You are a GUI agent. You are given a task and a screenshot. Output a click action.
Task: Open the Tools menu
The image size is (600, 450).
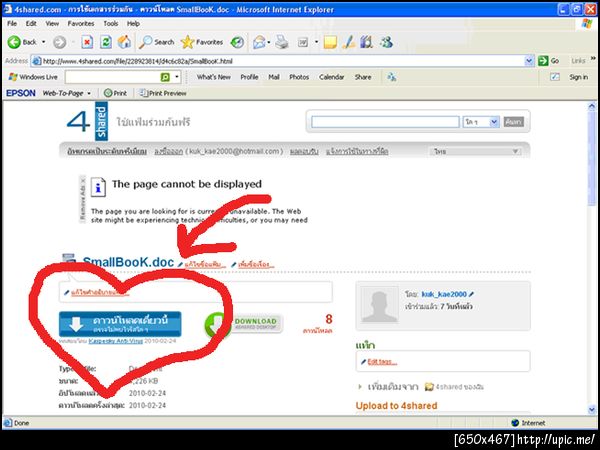click(111, 23)
